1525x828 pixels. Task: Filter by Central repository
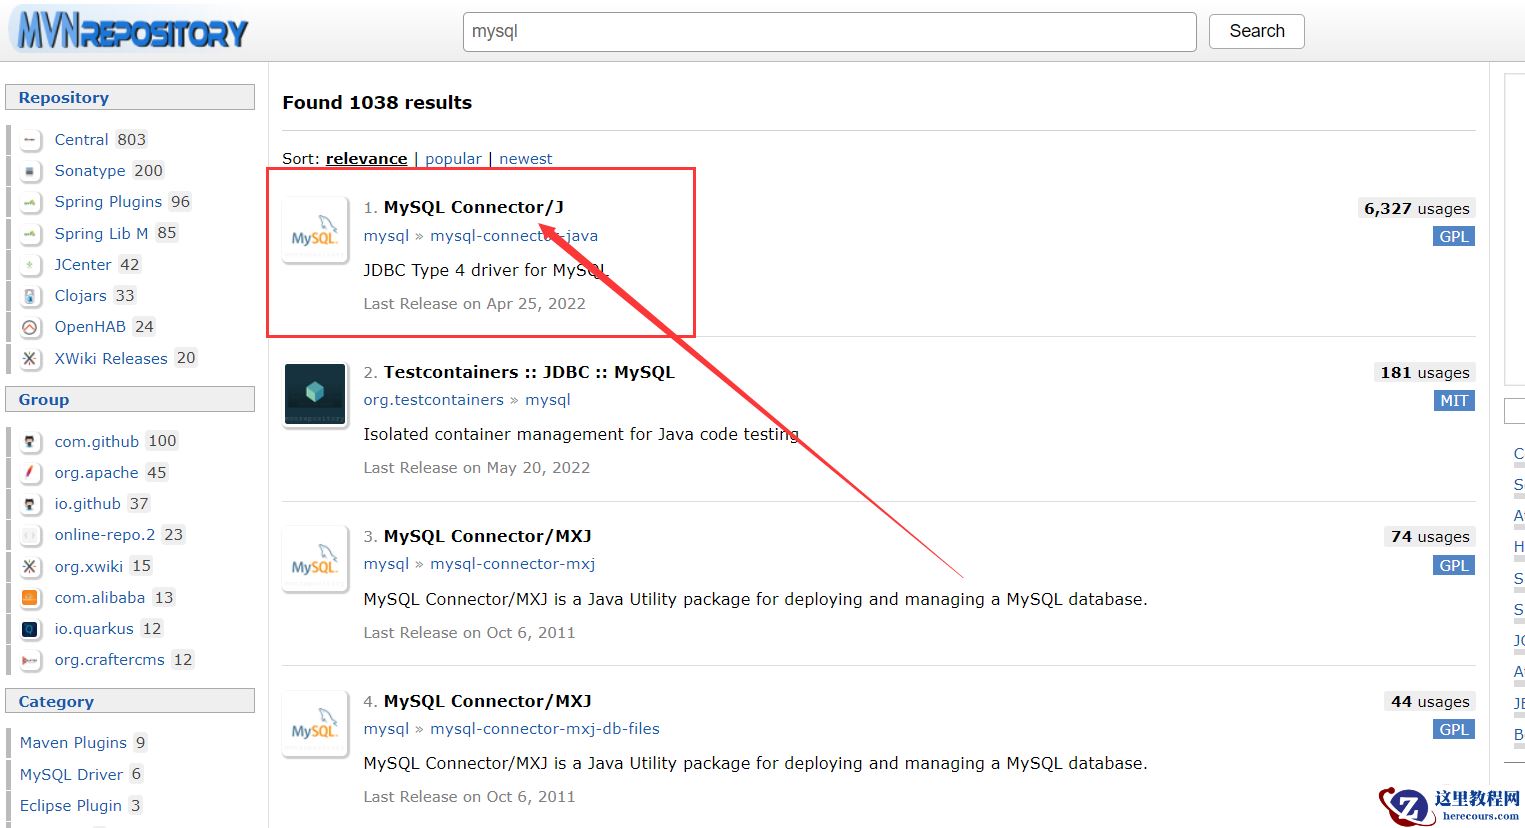[x=81, y=140]
